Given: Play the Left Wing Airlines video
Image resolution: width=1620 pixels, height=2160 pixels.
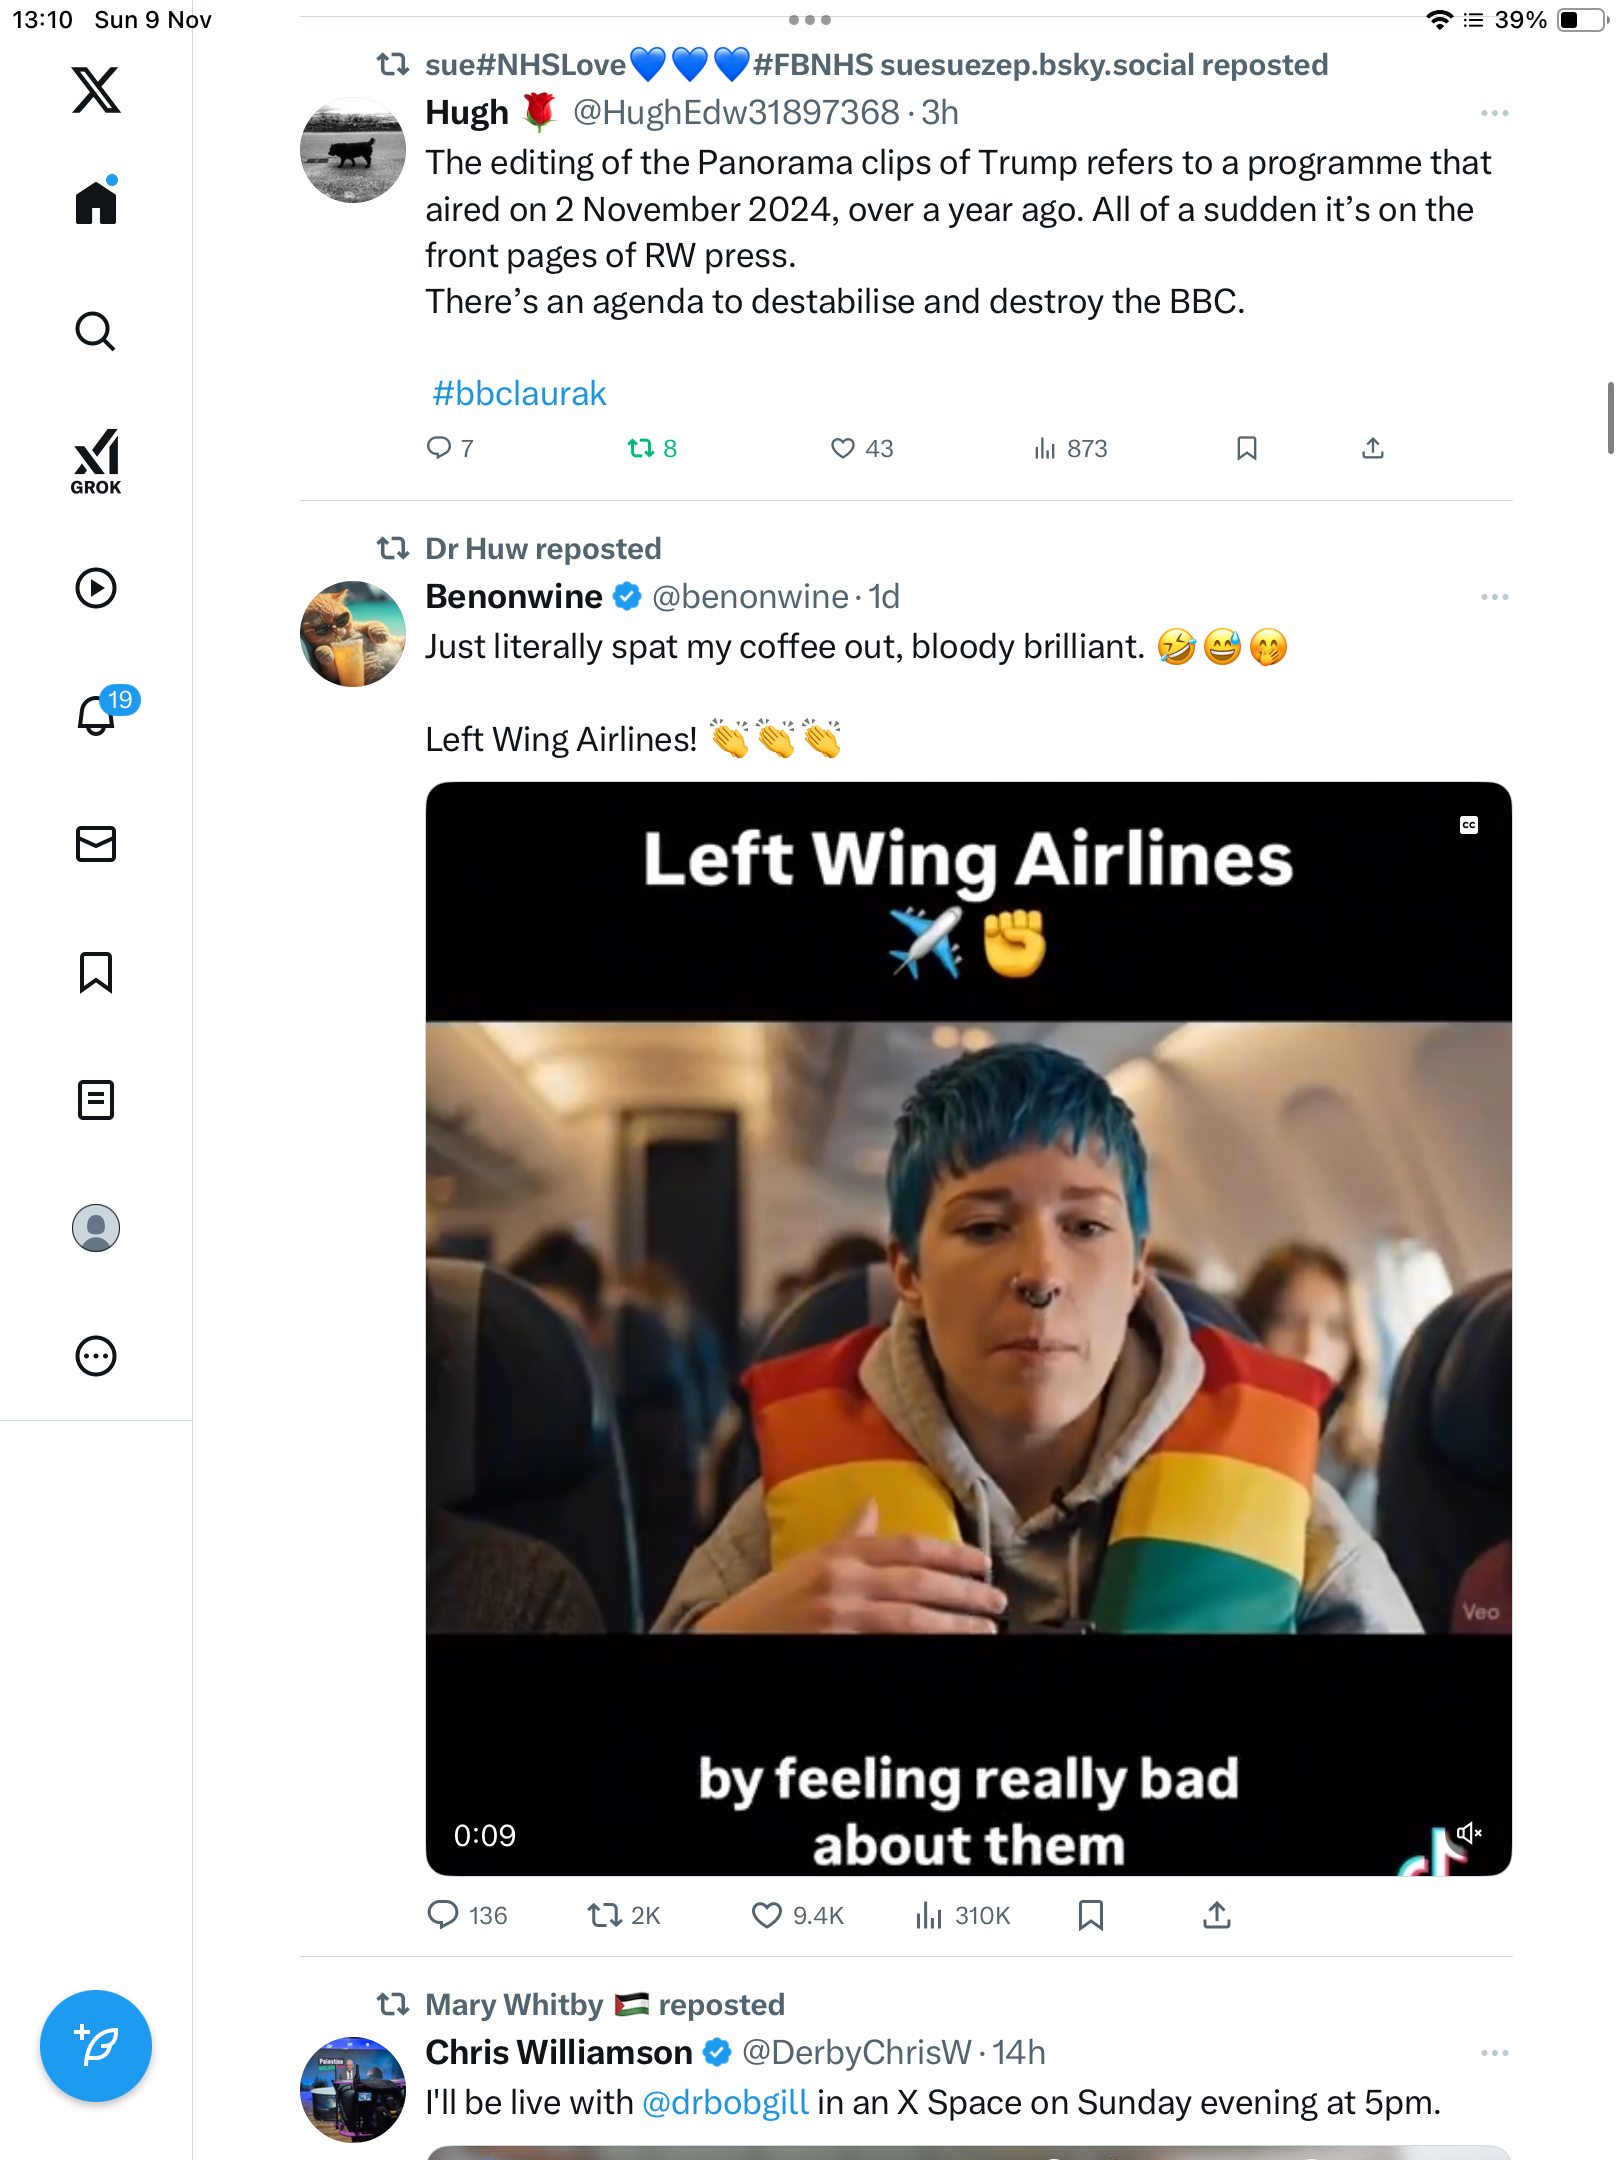Looking at the screenshot, I should [968, 1328].
